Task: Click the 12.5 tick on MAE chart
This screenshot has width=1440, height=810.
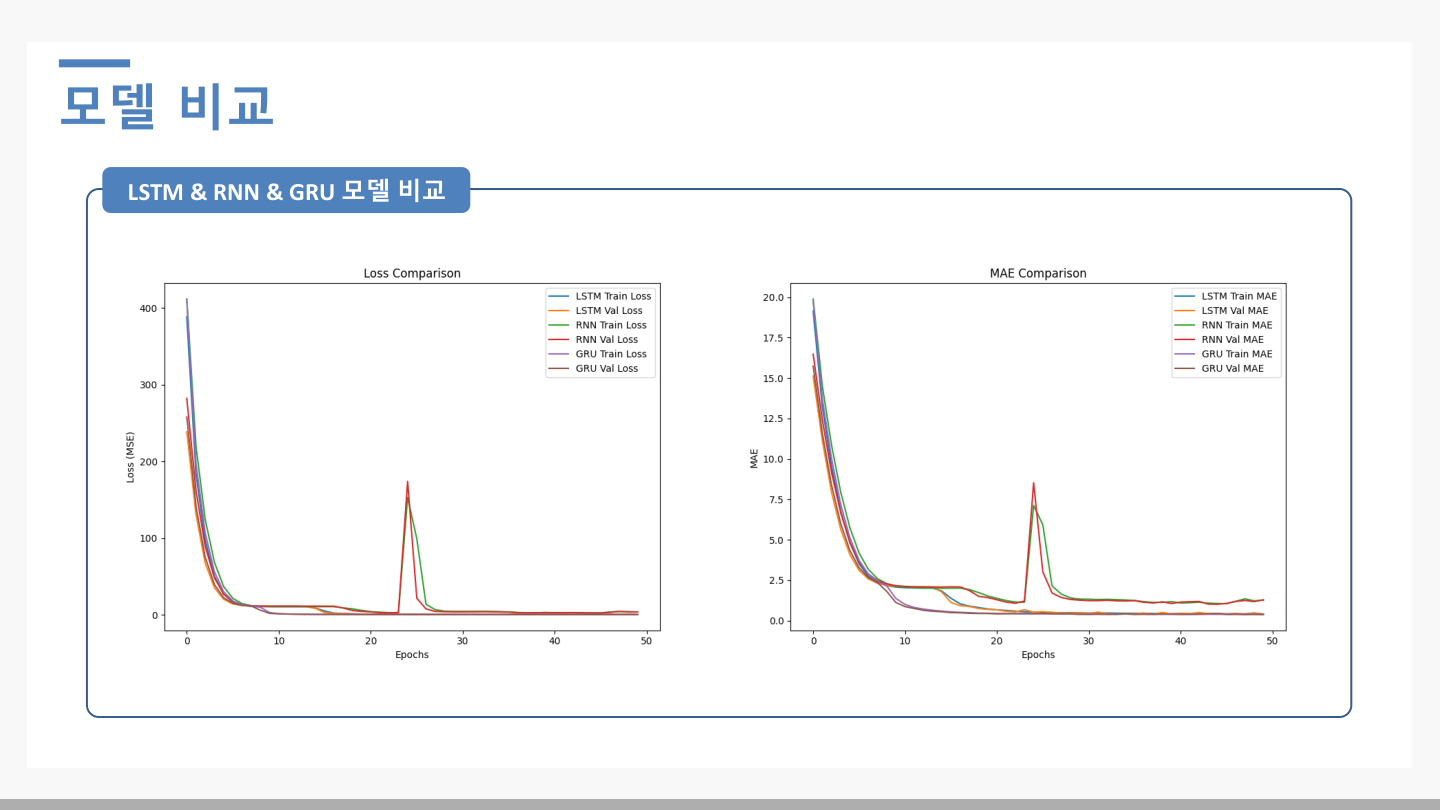Action: tap(772, 419)
